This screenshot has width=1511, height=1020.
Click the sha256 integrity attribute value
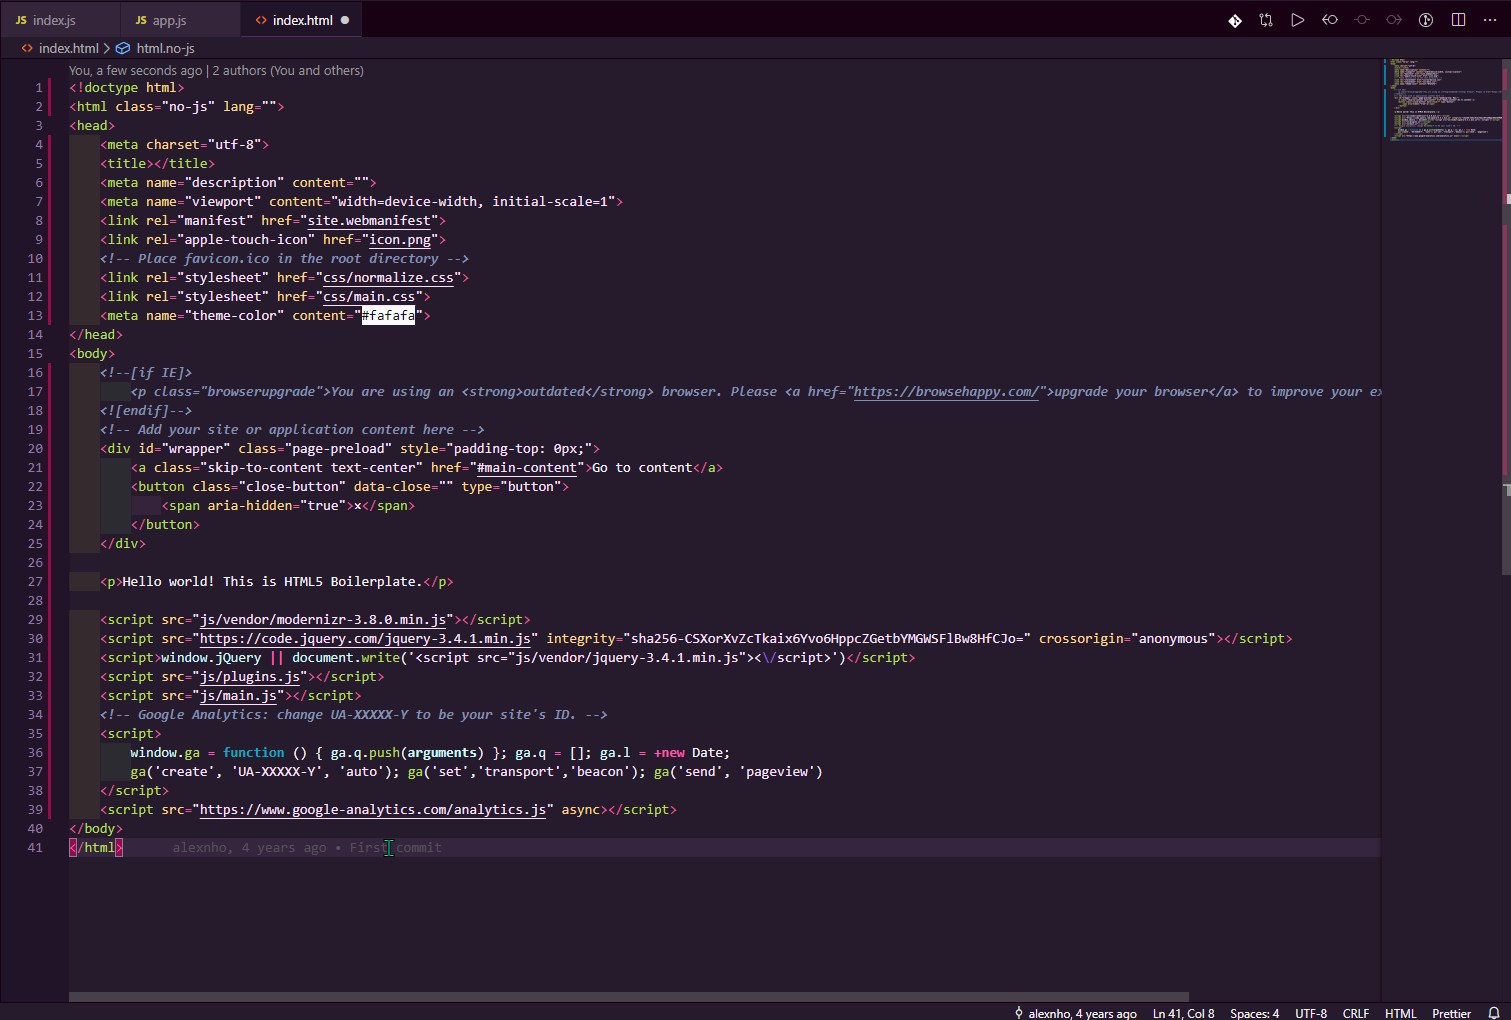coord(827,638)
